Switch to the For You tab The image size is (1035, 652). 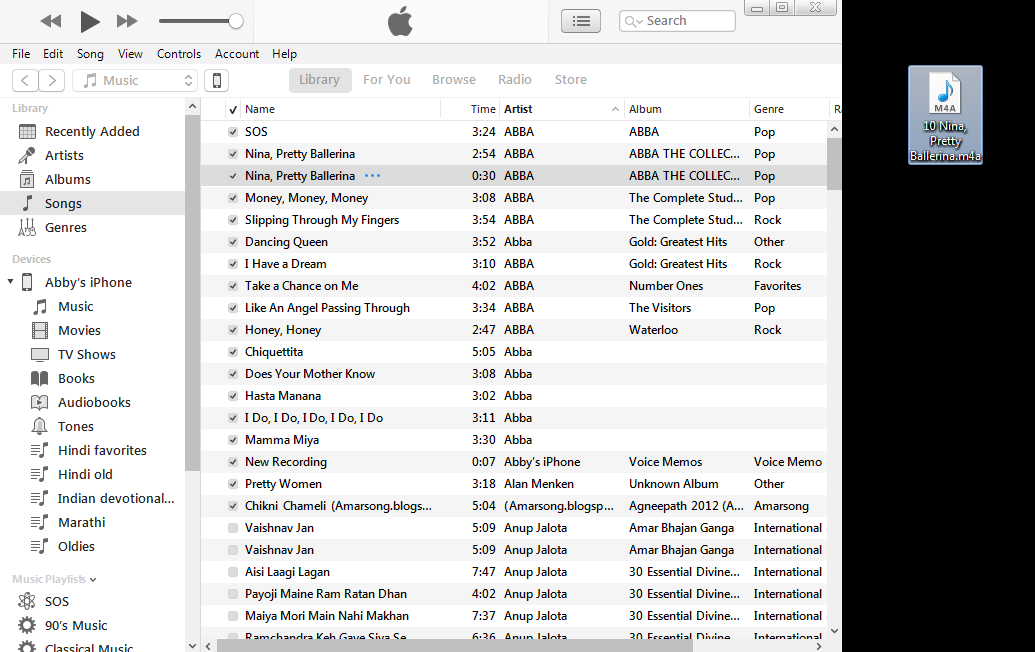pyautogui.click(x=387, y=80)
